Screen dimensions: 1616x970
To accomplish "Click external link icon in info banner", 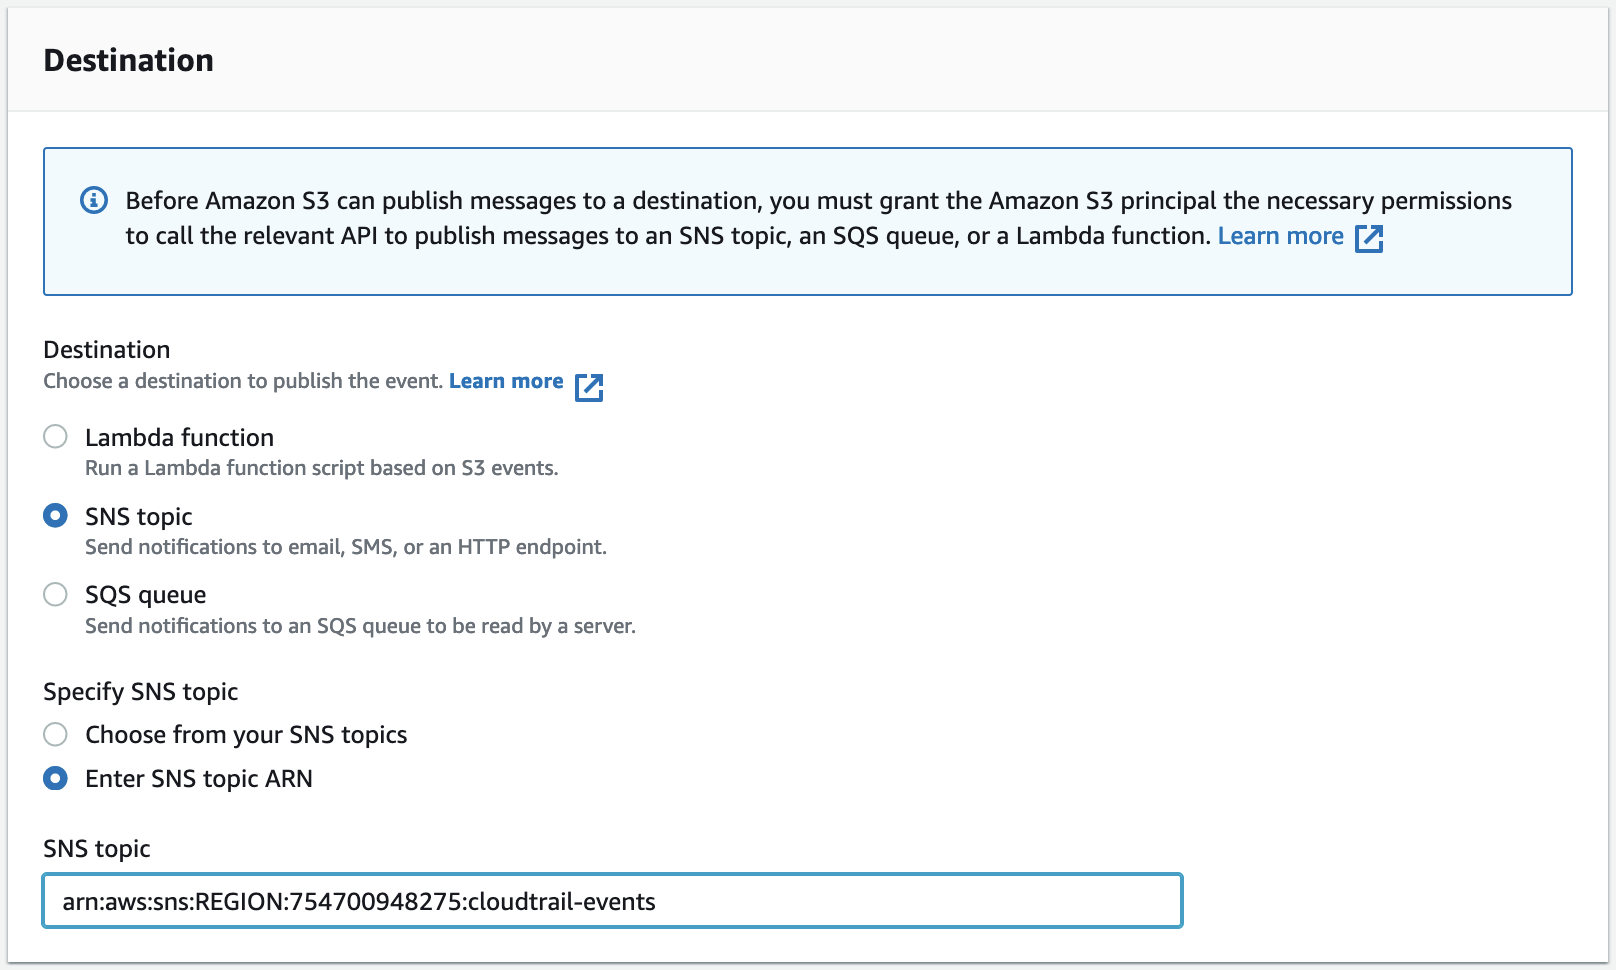I will (x=1369, y=238).
